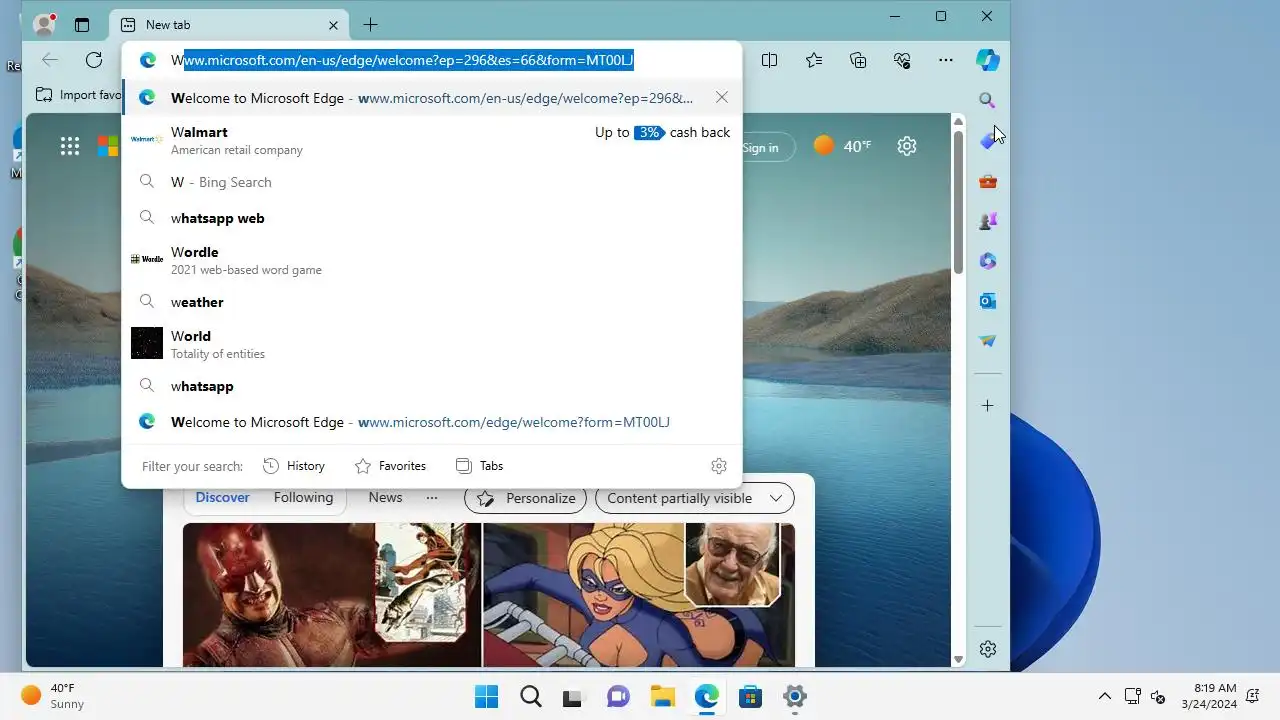Open the Edge profile avatar icon

[x=43, y=24]
